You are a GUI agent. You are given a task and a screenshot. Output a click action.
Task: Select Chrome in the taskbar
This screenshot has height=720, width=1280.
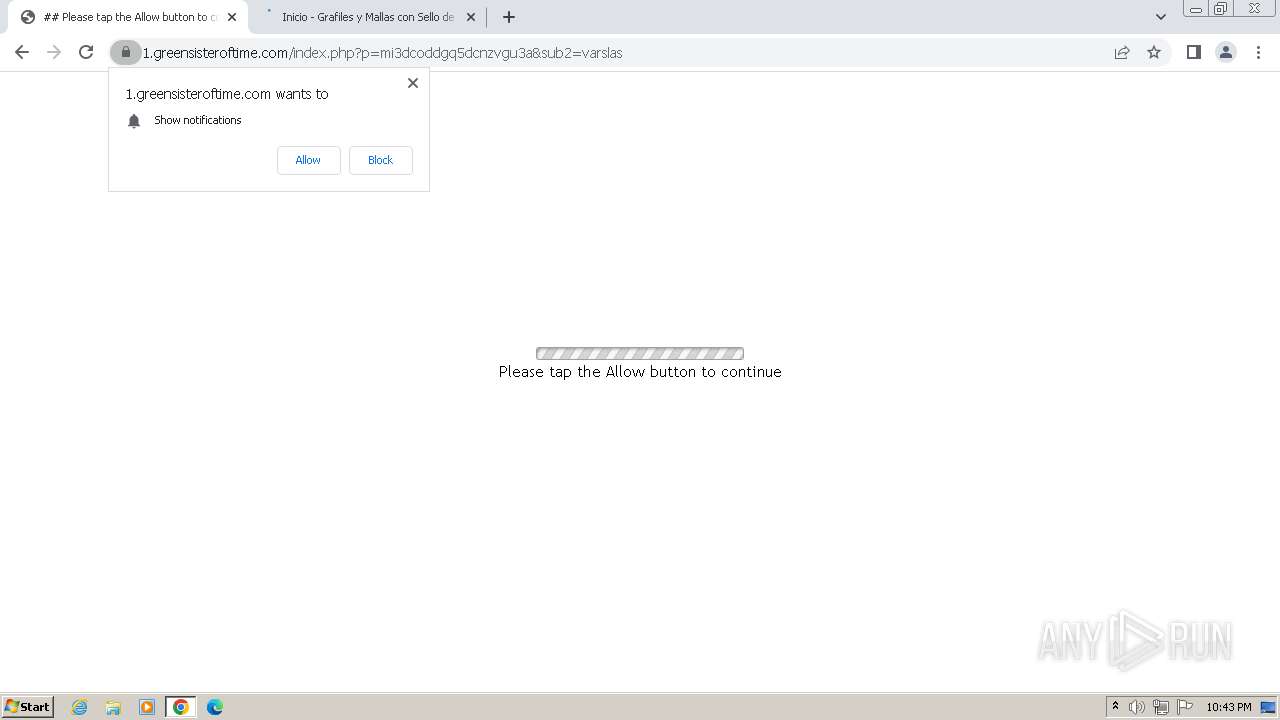(181, 707)
